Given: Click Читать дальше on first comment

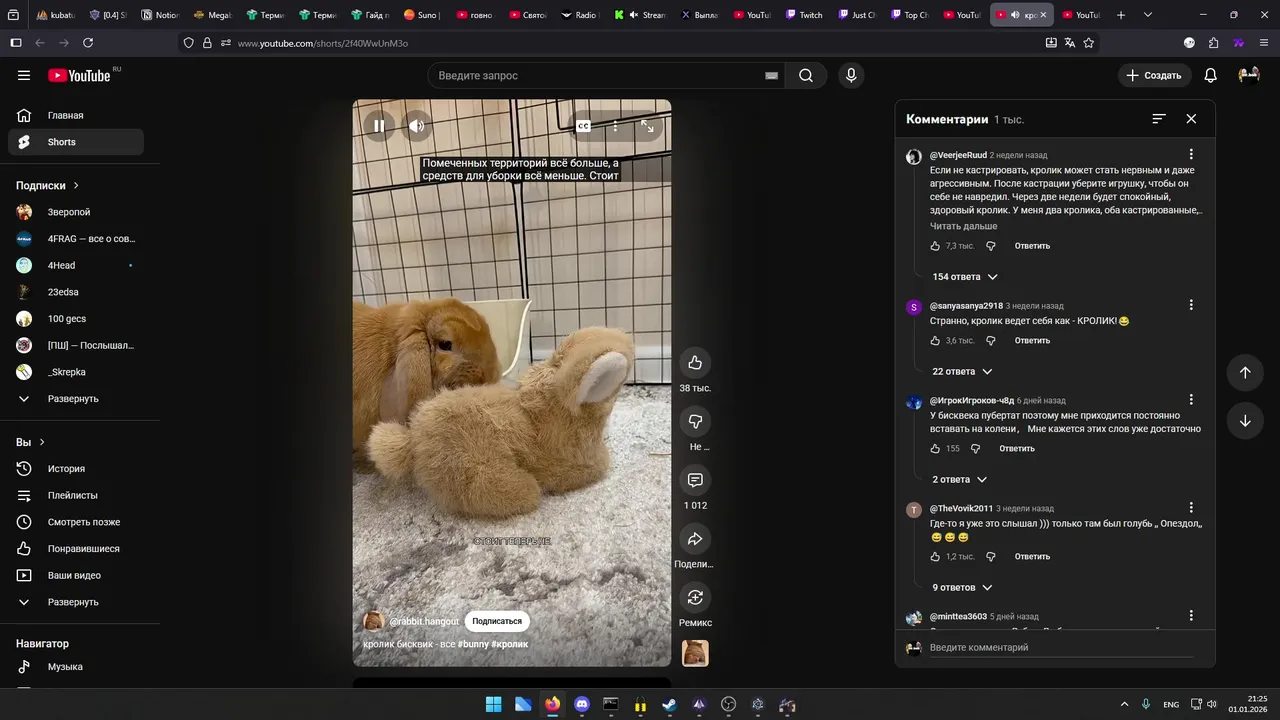Looking at the screenshot, I should coord(963,226).
